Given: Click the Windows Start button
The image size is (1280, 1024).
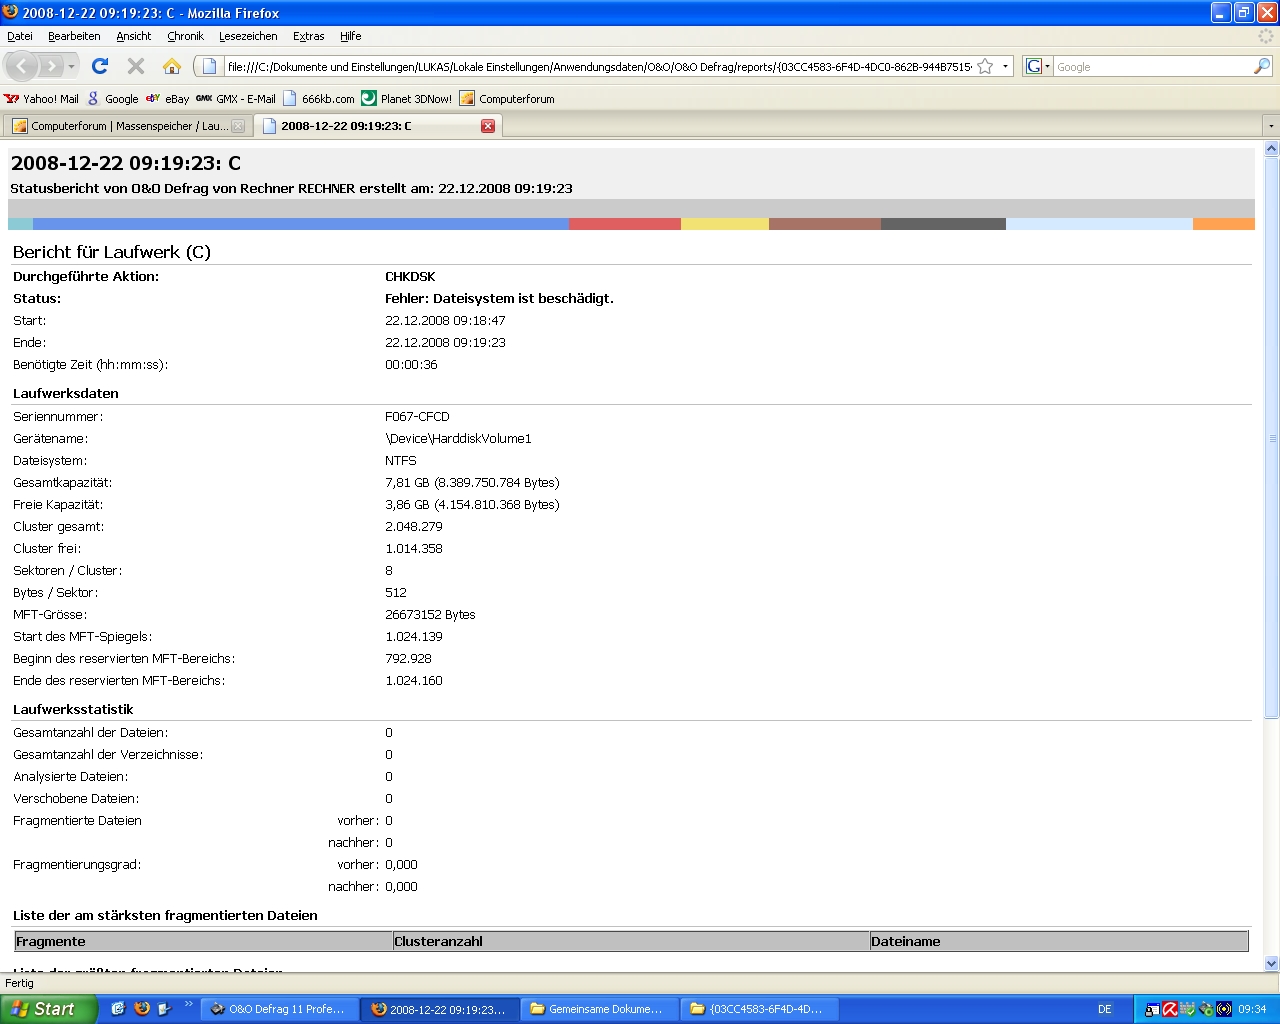Looking at the screenshot, I should [x=46, y=1009].
